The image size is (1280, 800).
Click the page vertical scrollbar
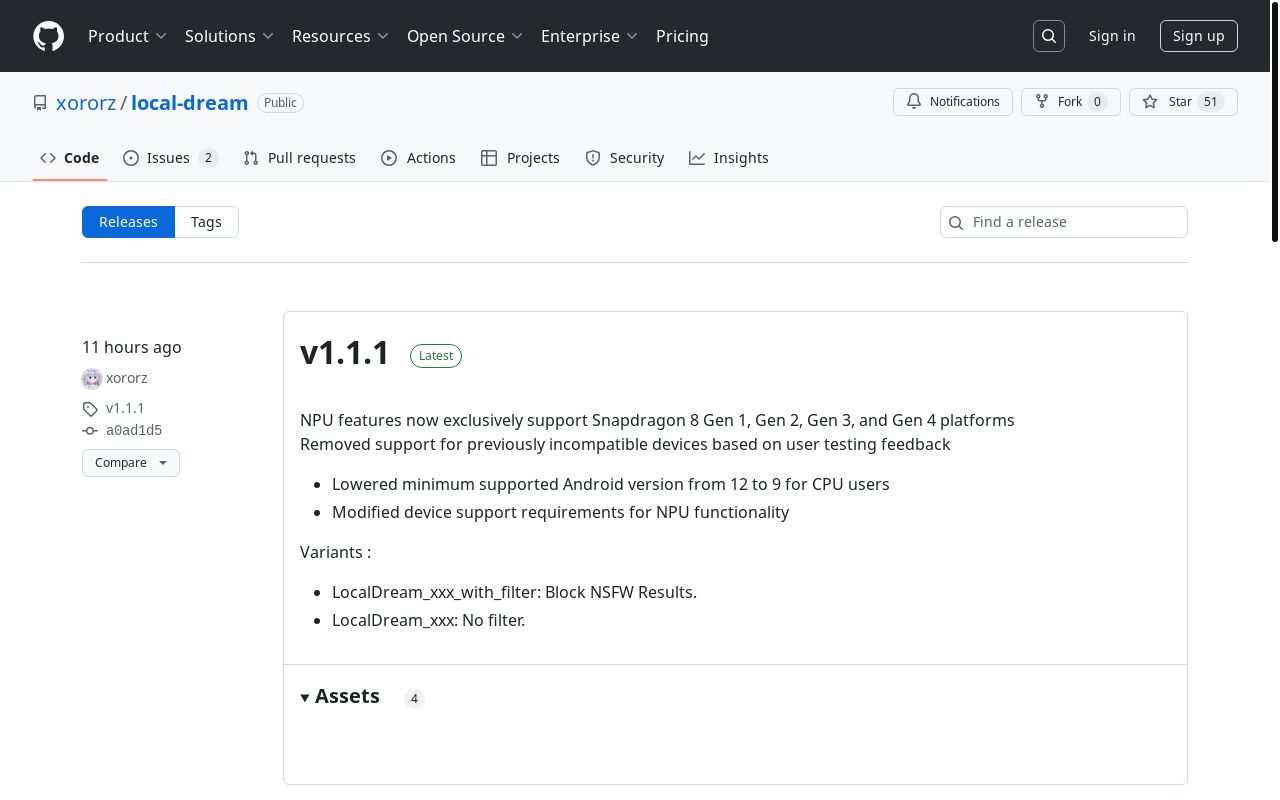tap(1274, 120)
